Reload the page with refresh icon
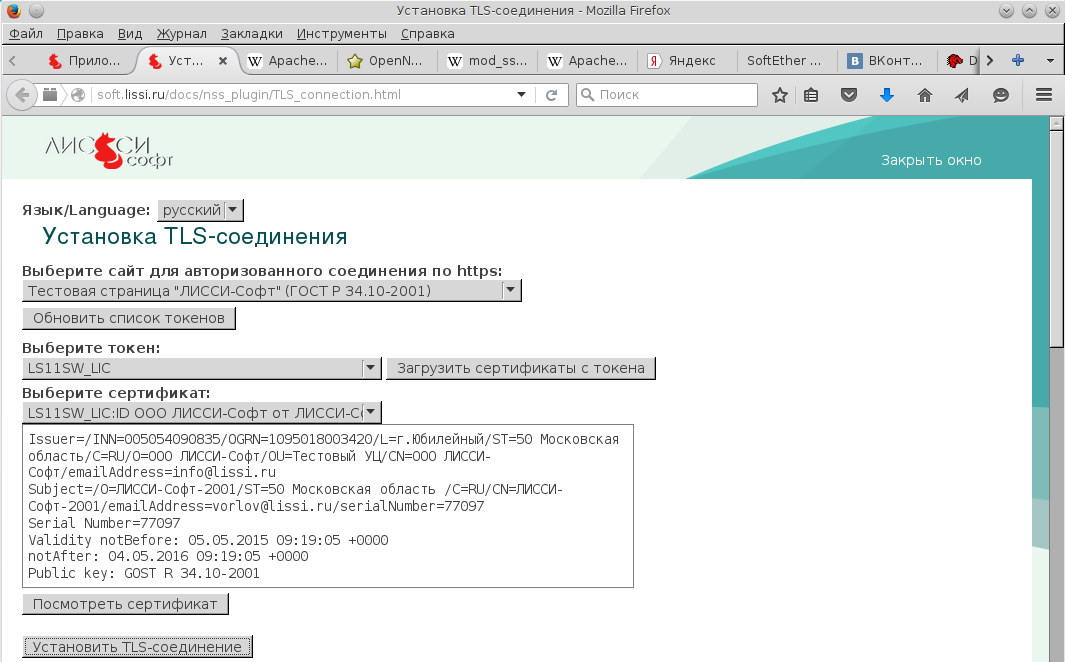The width and height of the screenshot is (1065, 662). click(x=551, y=95)
